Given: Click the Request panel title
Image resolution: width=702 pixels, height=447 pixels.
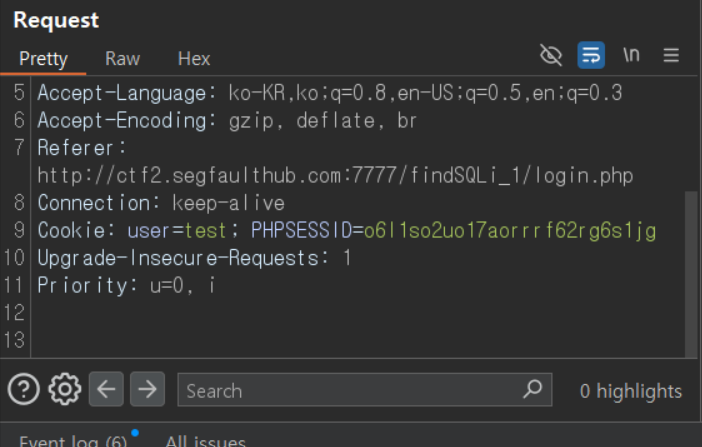Looking at the screenshot, I should (56, 20).
